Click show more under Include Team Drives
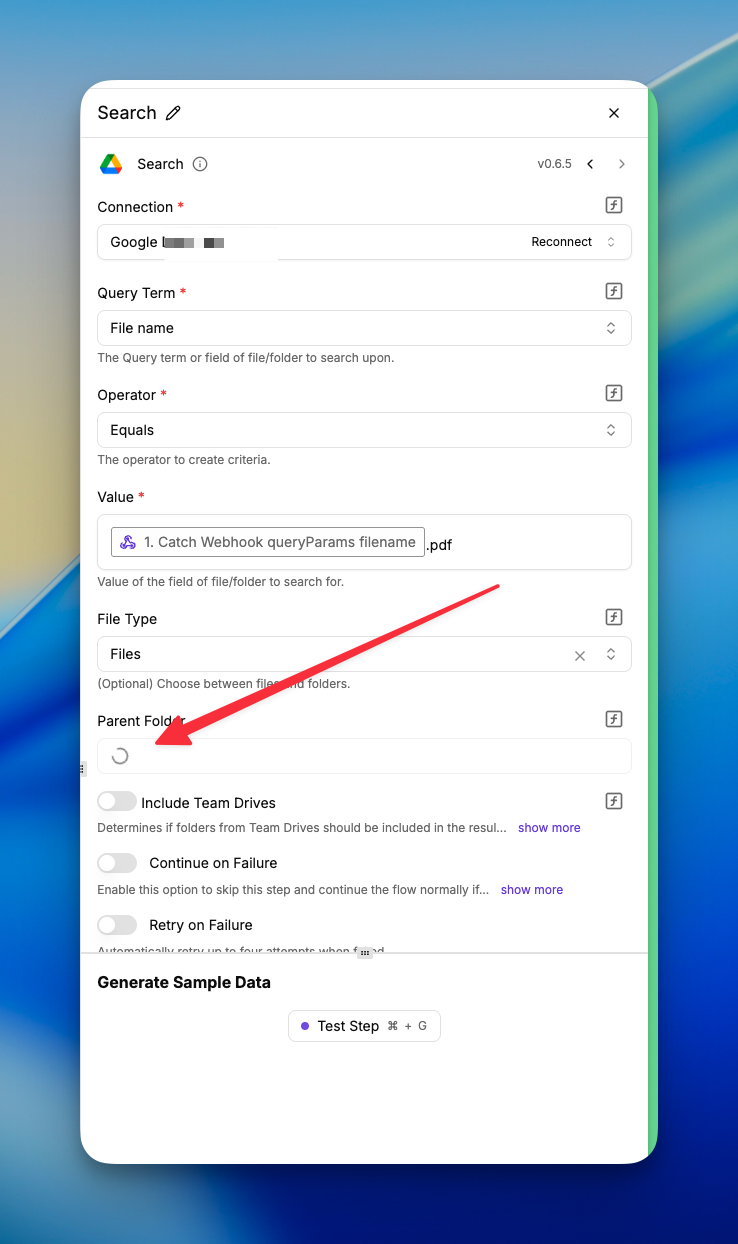738x1244 pixels. tap(549, 828)
